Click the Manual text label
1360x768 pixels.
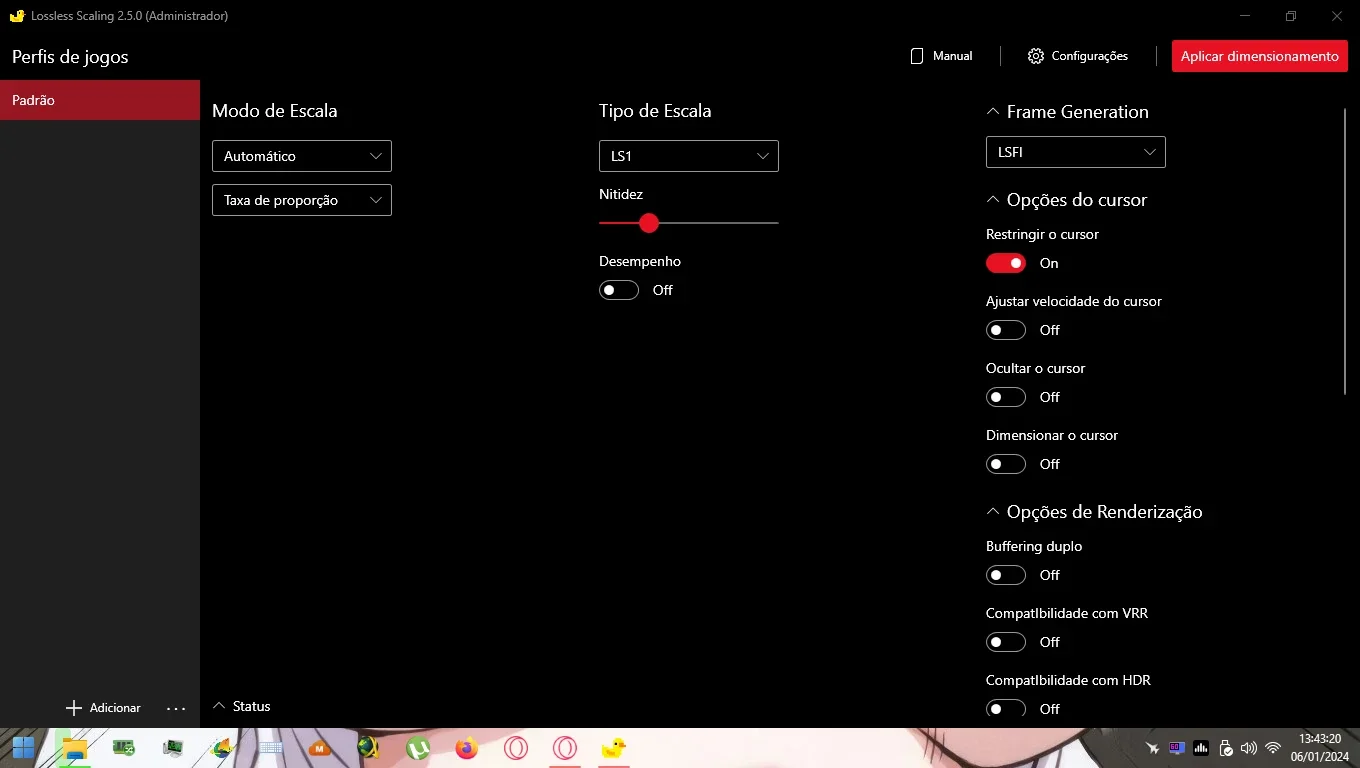[x=952, y=56]
